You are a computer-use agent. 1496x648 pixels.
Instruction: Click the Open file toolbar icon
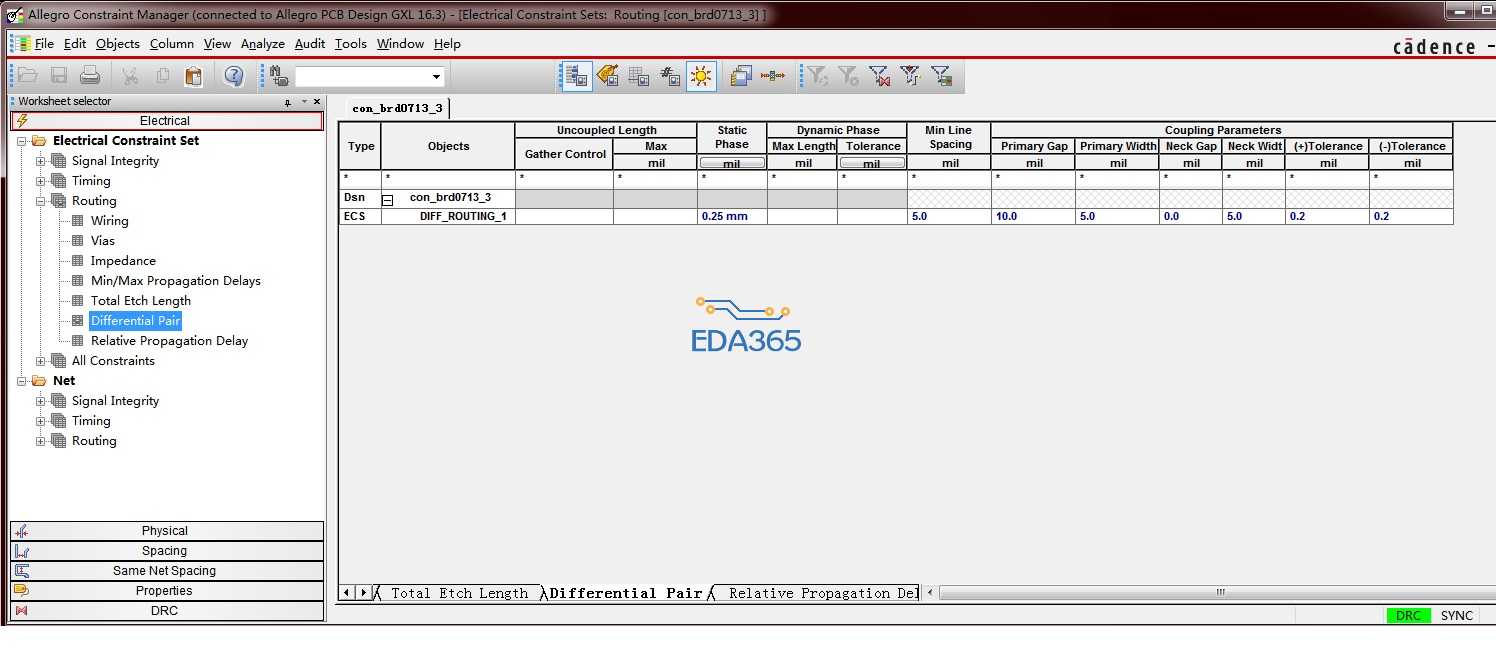coord(28,76)
